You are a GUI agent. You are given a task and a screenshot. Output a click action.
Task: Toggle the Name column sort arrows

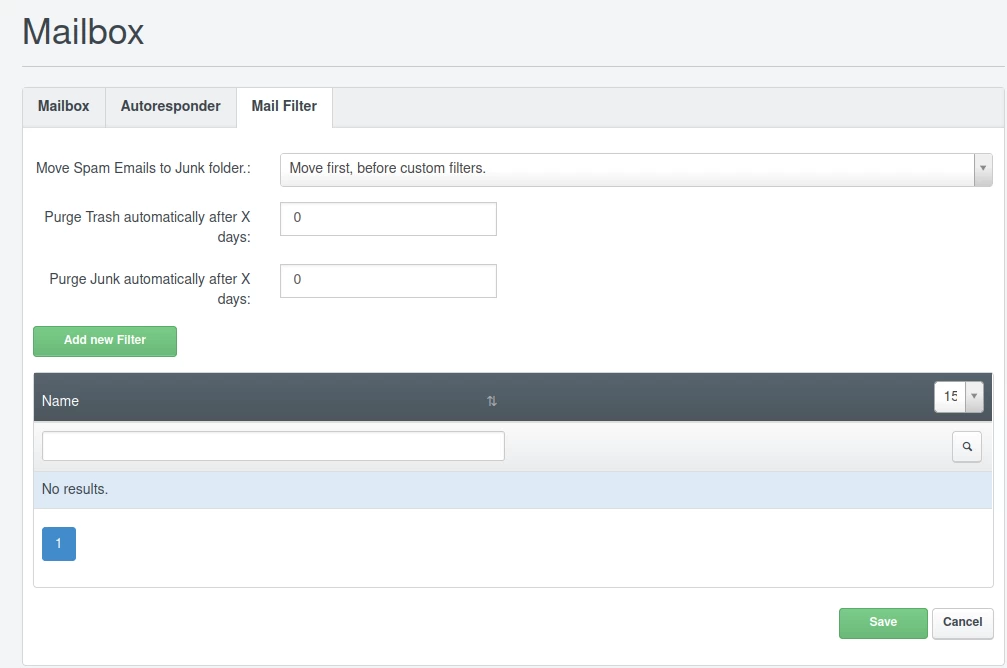(491, 401)
